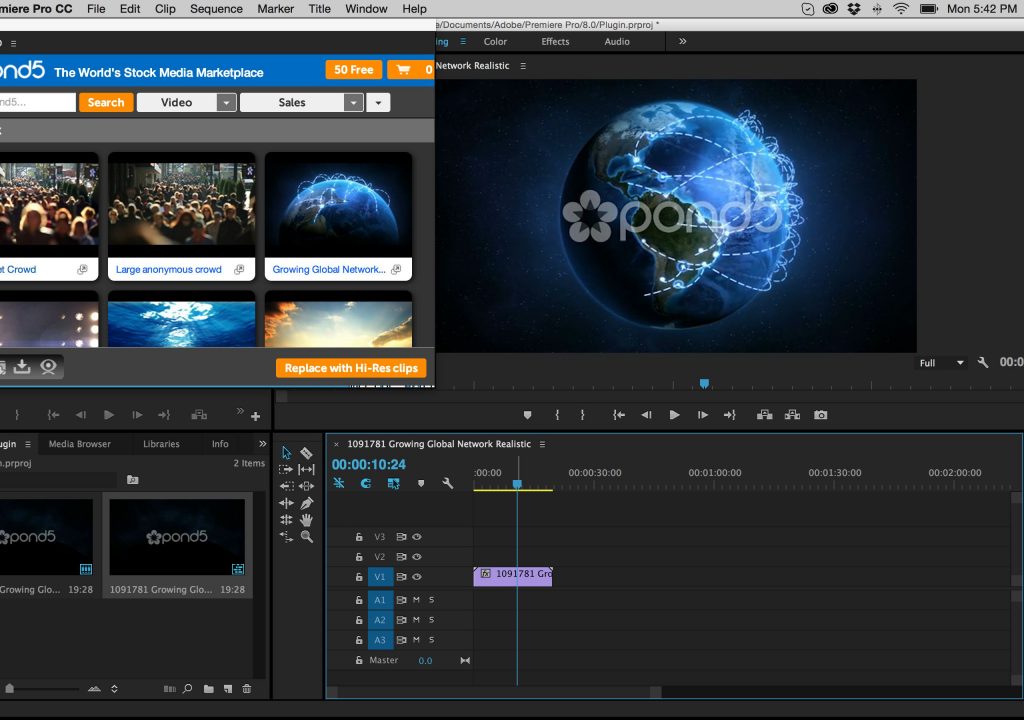Open the Large anonymous crowd link
Screen dimensions: 1024x720
[x=168, y=269]
